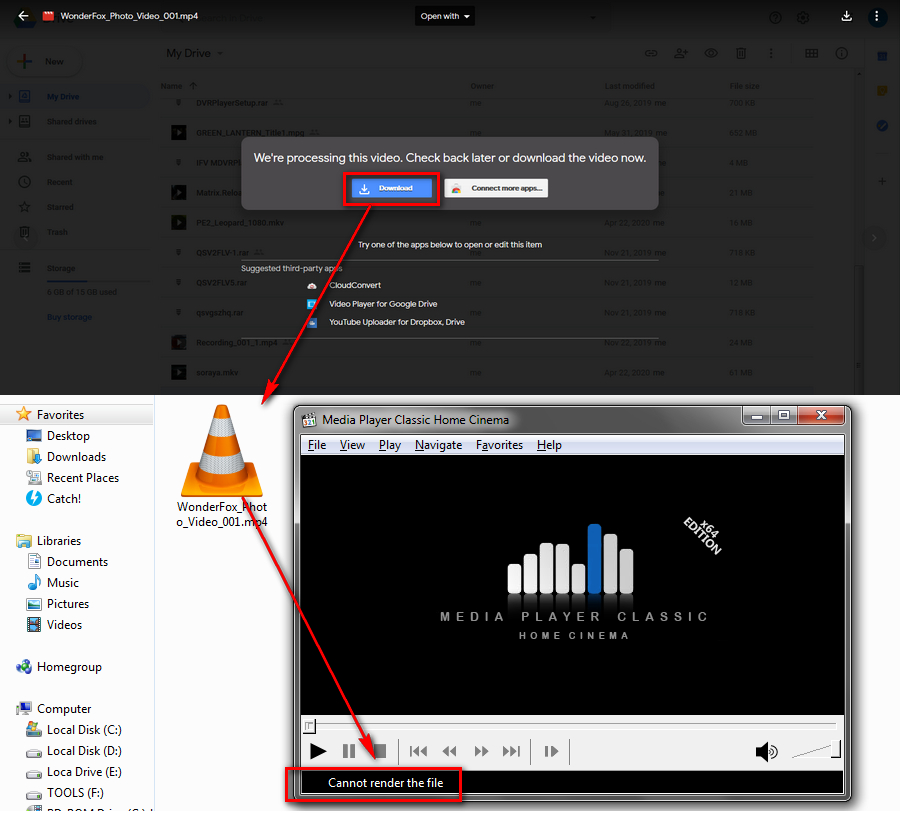Click the New button in Drive
This screenshot has height=814, width=900.
44,61
